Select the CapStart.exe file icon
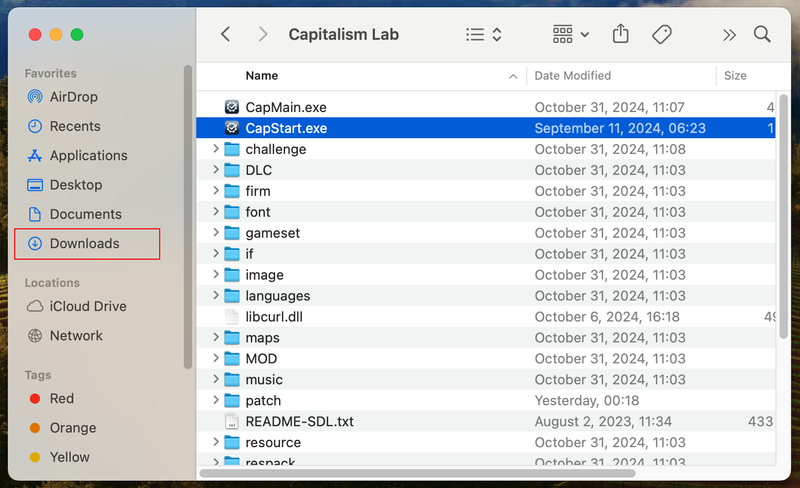Screen dimensions: 800x488 pyautogui.click(x=232, y=128)
